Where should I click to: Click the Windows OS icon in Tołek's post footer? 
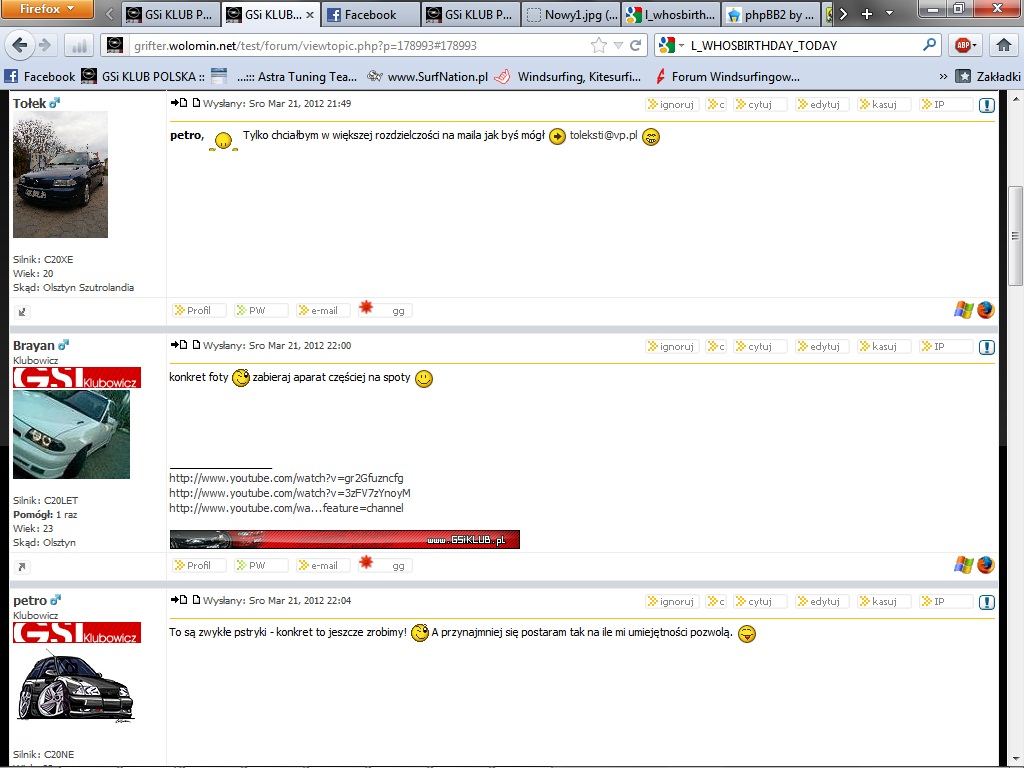click(963, 310)
